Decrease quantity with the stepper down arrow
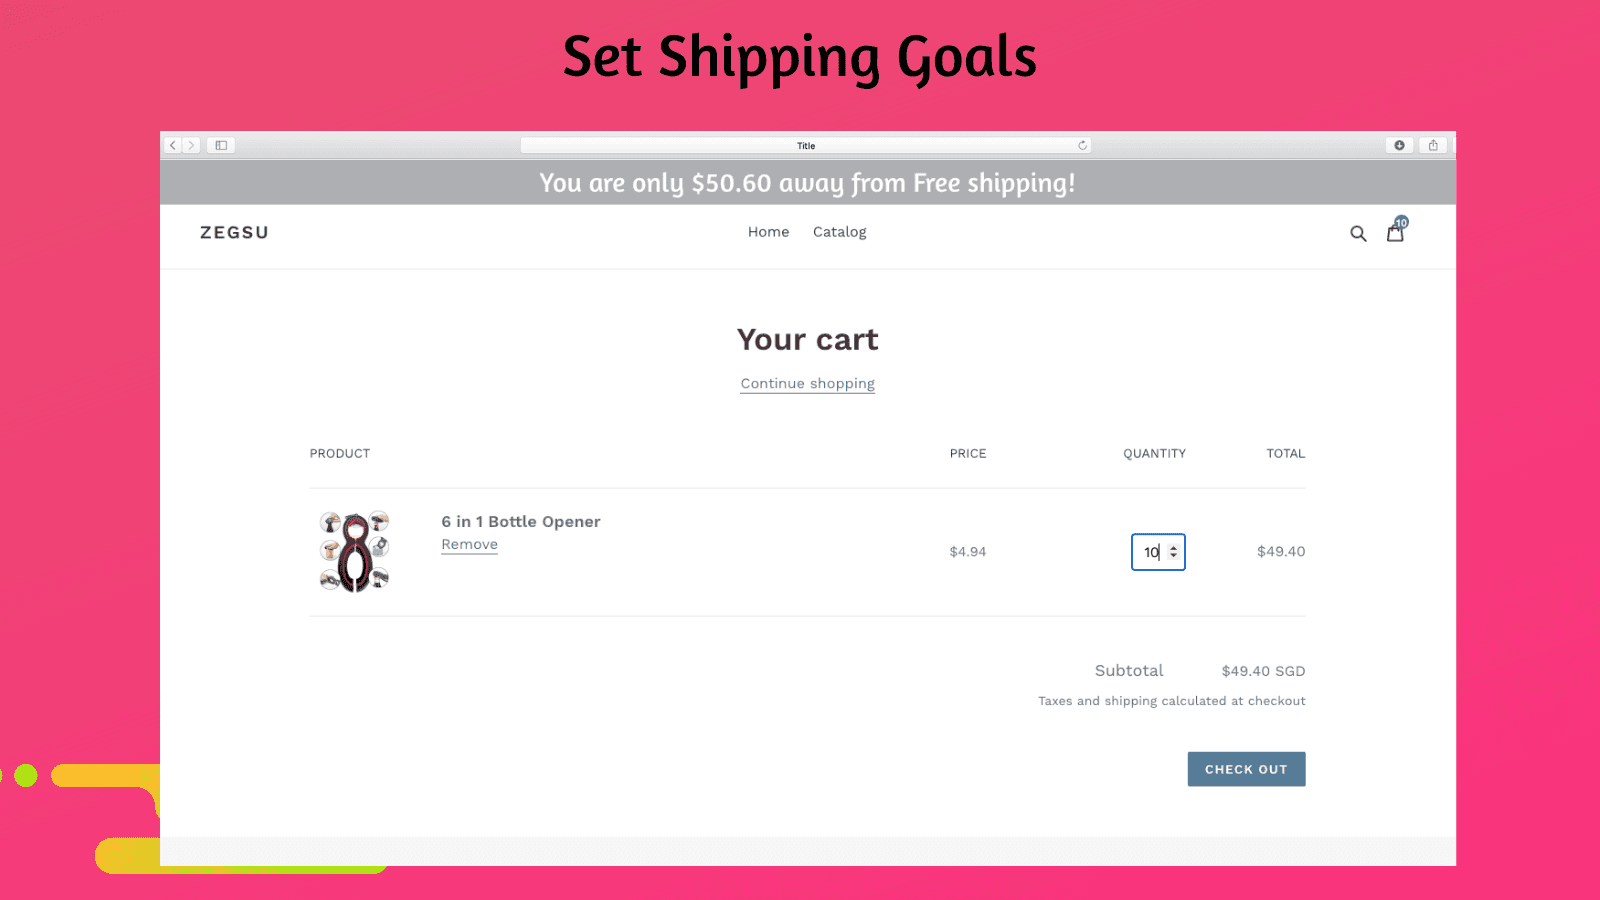This screenshot has width=1600, height=900. tap(1172, 556)
